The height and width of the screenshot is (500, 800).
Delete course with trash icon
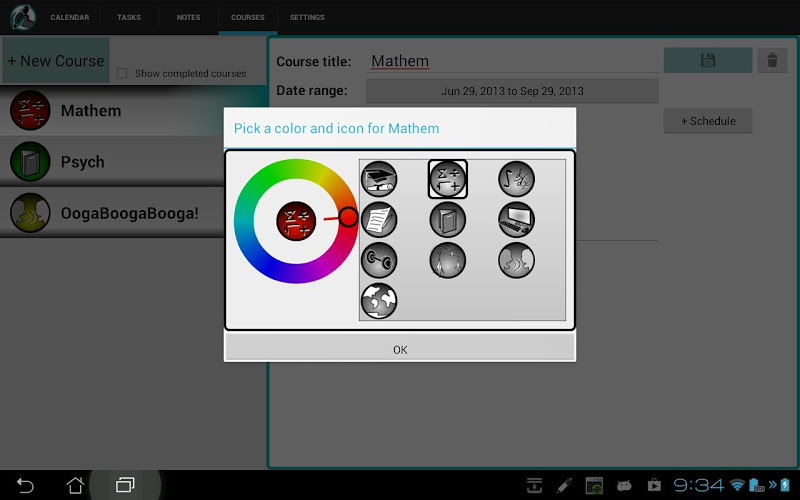771,61
